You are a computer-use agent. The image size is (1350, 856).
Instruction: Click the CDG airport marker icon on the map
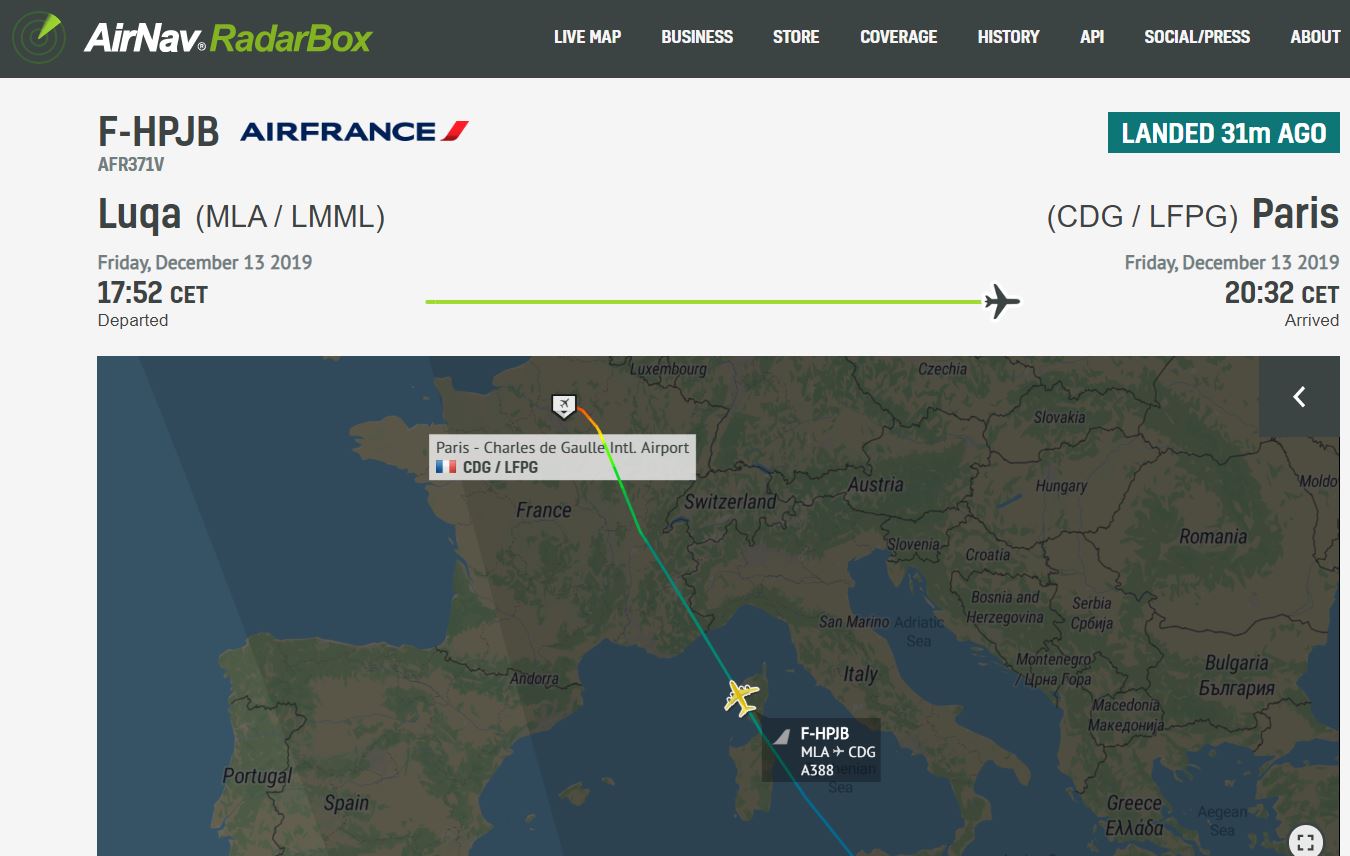tap(564, 406)
